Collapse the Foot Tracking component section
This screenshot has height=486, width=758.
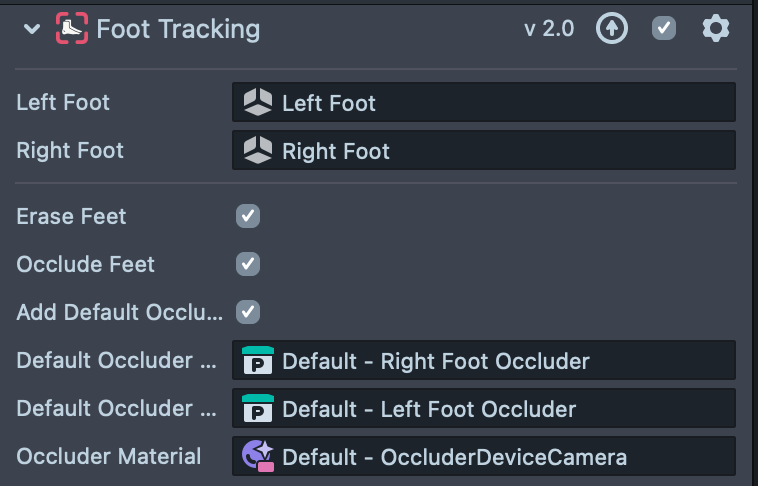[32, 29]
